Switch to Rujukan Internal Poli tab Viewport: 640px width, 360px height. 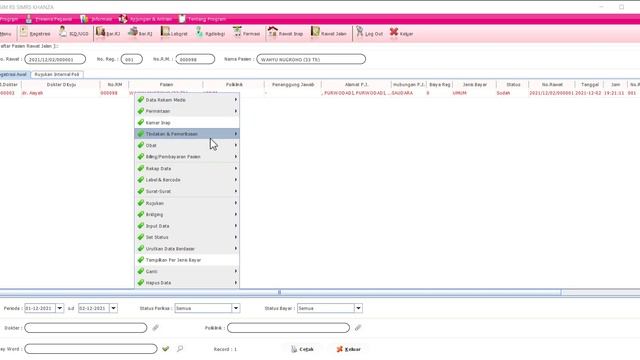pyautogui.click(x=57, y=74)
